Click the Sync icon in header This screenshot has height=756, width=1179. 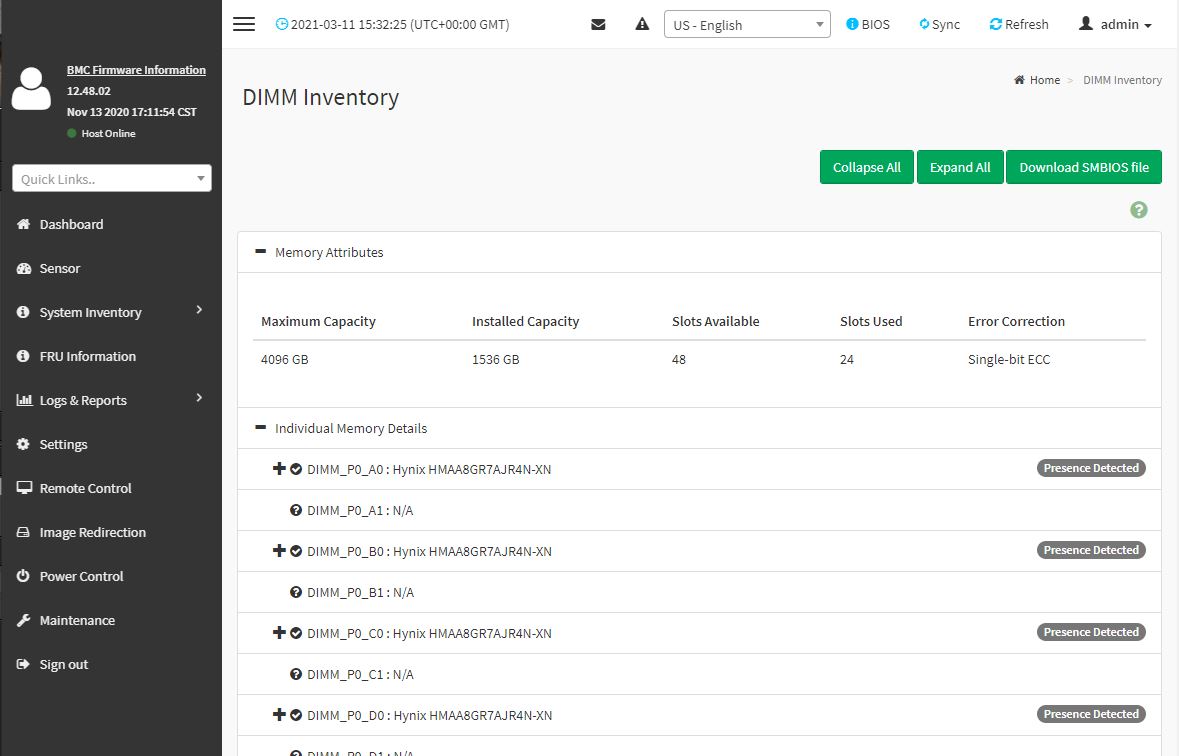coord(924,24)
